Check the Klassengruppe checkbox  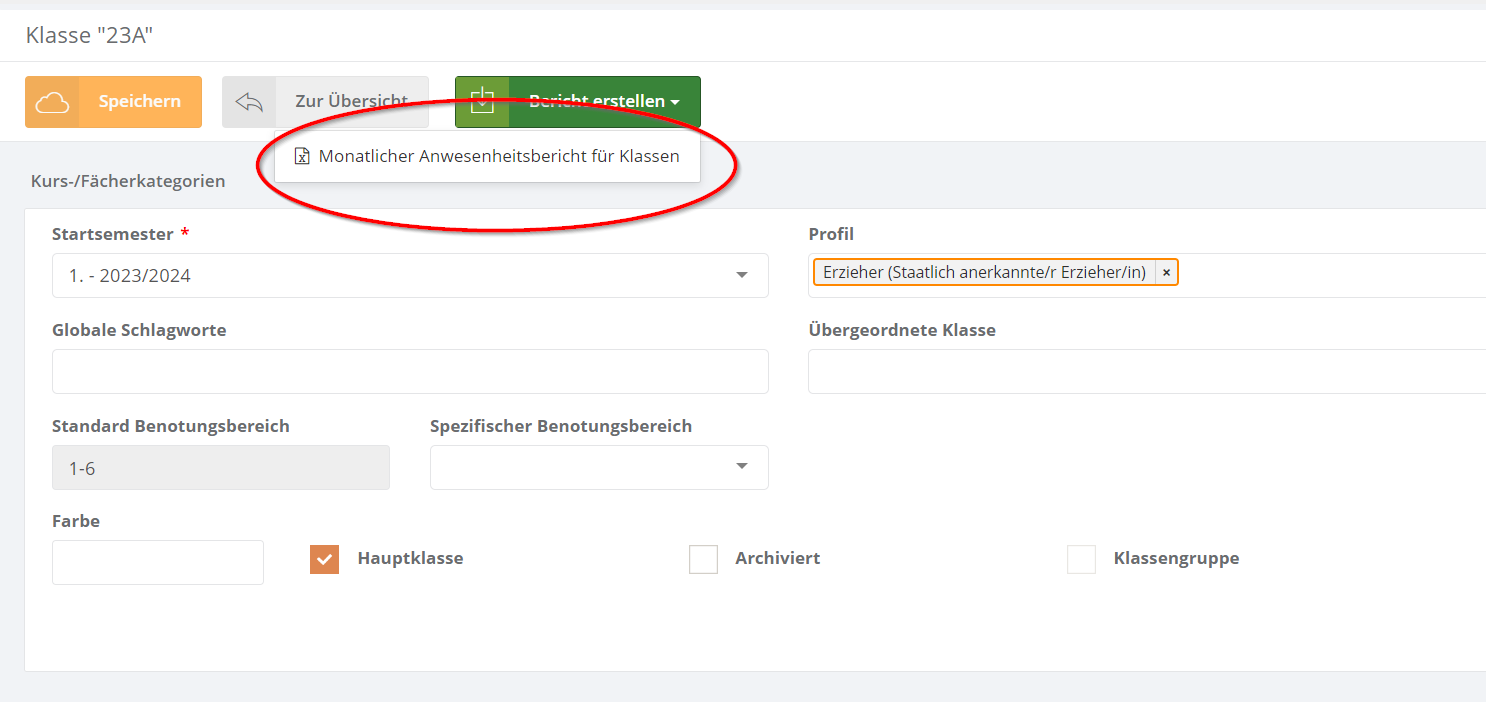pyautogui.click(x=1082, y=559)
